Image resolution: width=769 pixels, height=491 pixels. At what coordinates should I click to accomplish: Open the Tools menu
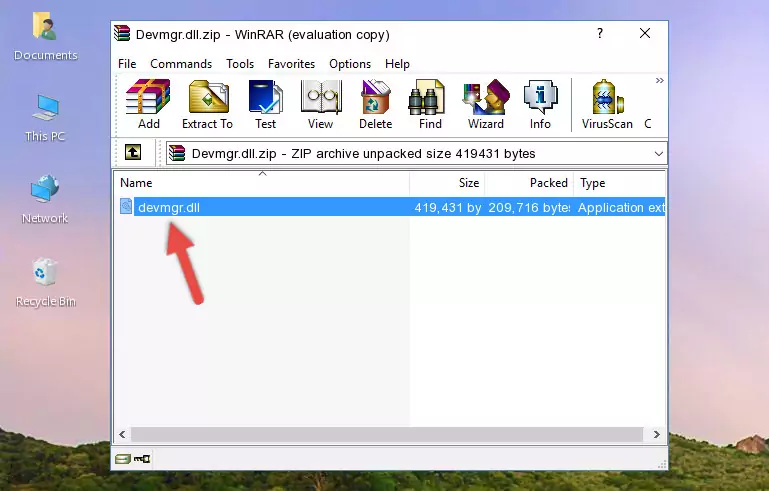coord(240,64)
